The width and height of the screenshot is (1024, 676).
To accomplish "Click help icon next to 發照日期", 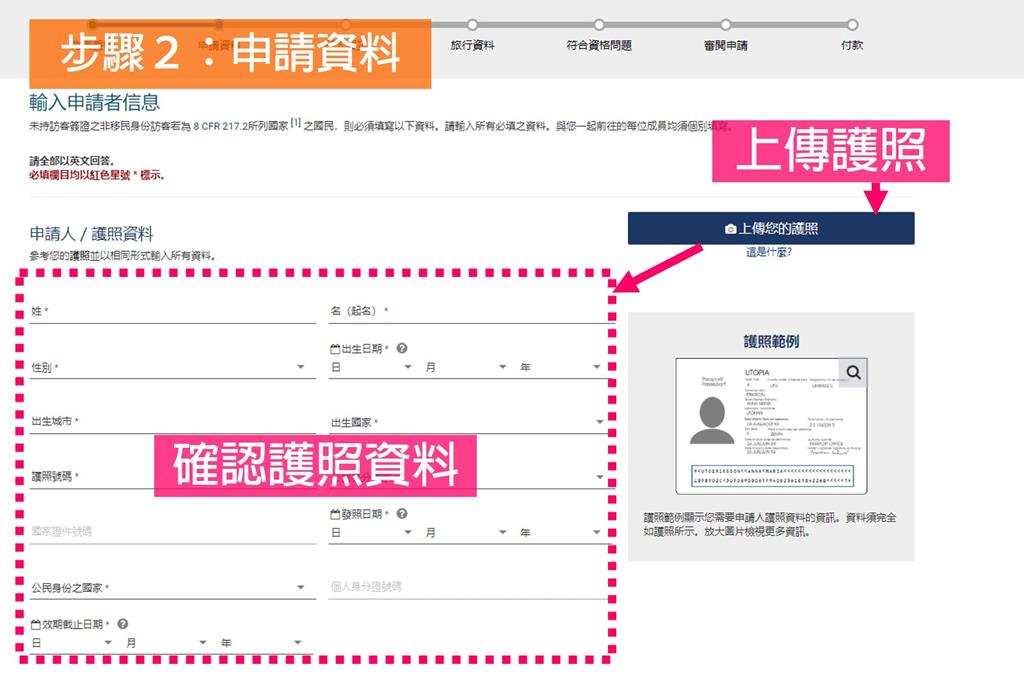I will 402,513.
